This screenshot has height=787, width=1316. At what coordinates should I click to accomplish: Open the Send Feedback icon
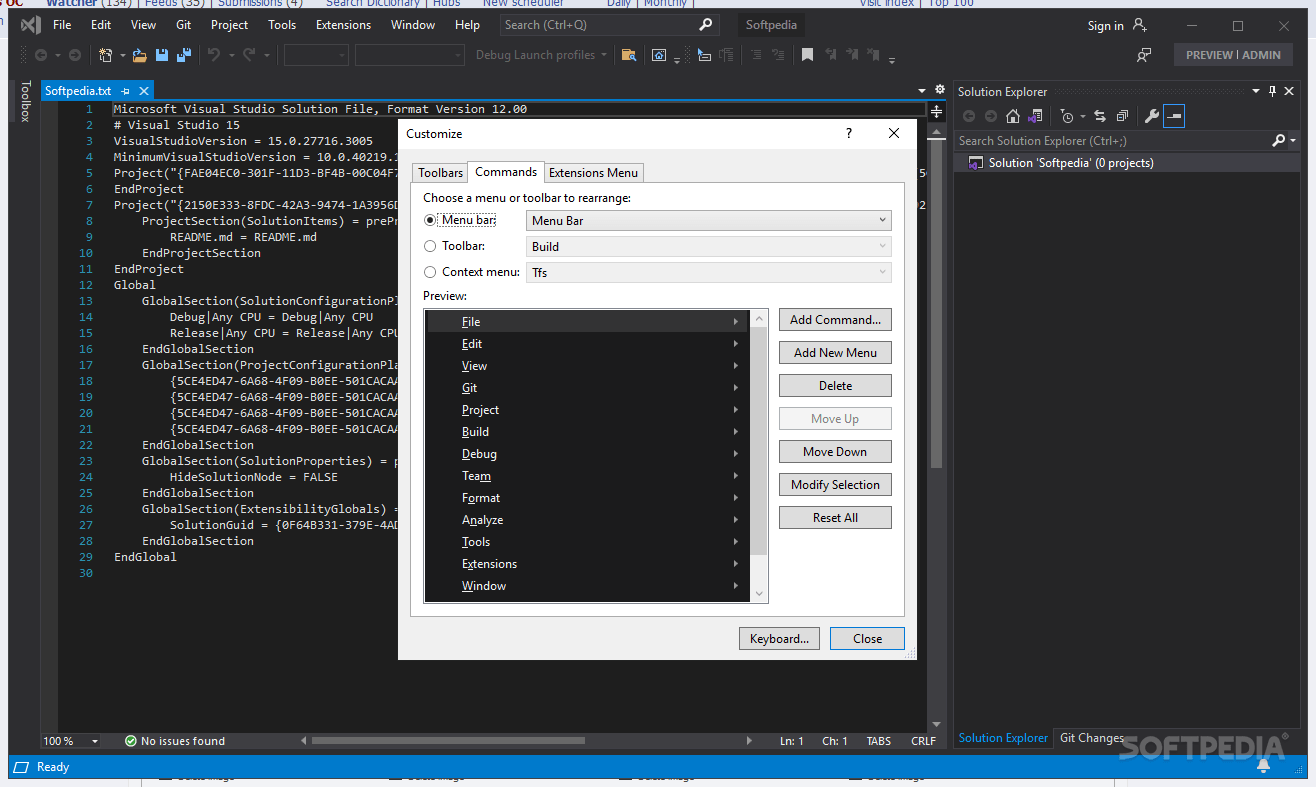tap(1144, 55)
